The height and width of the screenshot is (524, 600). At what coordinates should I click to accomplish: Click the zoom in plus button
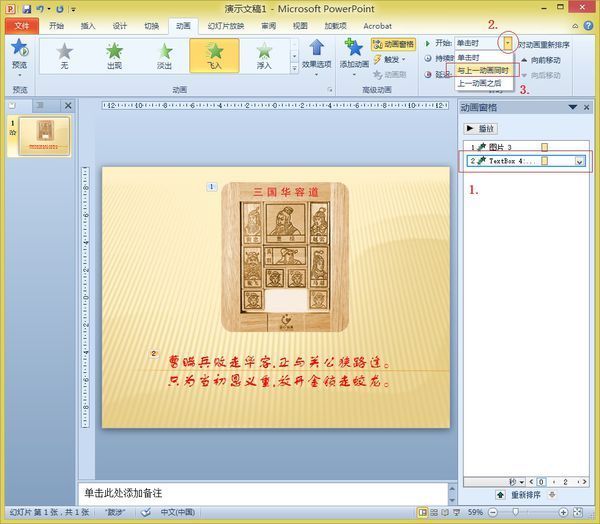pyautogui.click(x=563, y=512)
